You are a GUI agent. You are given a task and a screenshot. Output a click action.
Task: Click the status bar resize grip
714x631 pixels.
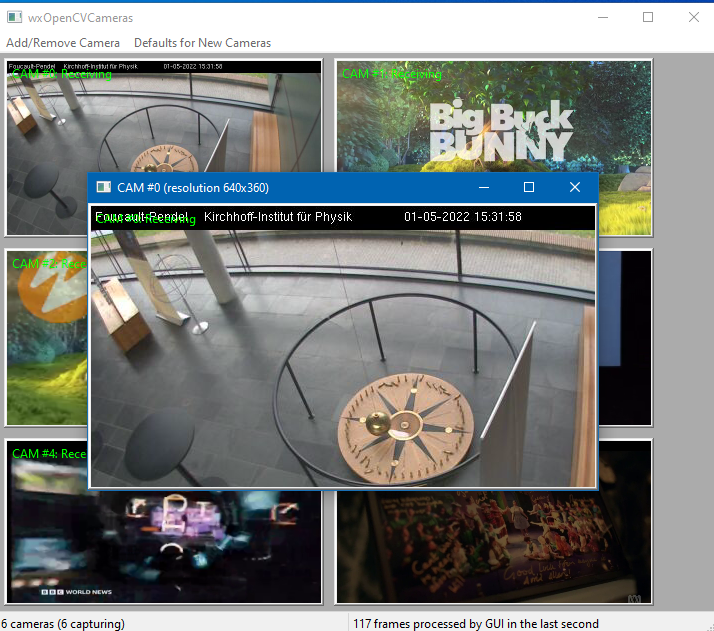709,626
